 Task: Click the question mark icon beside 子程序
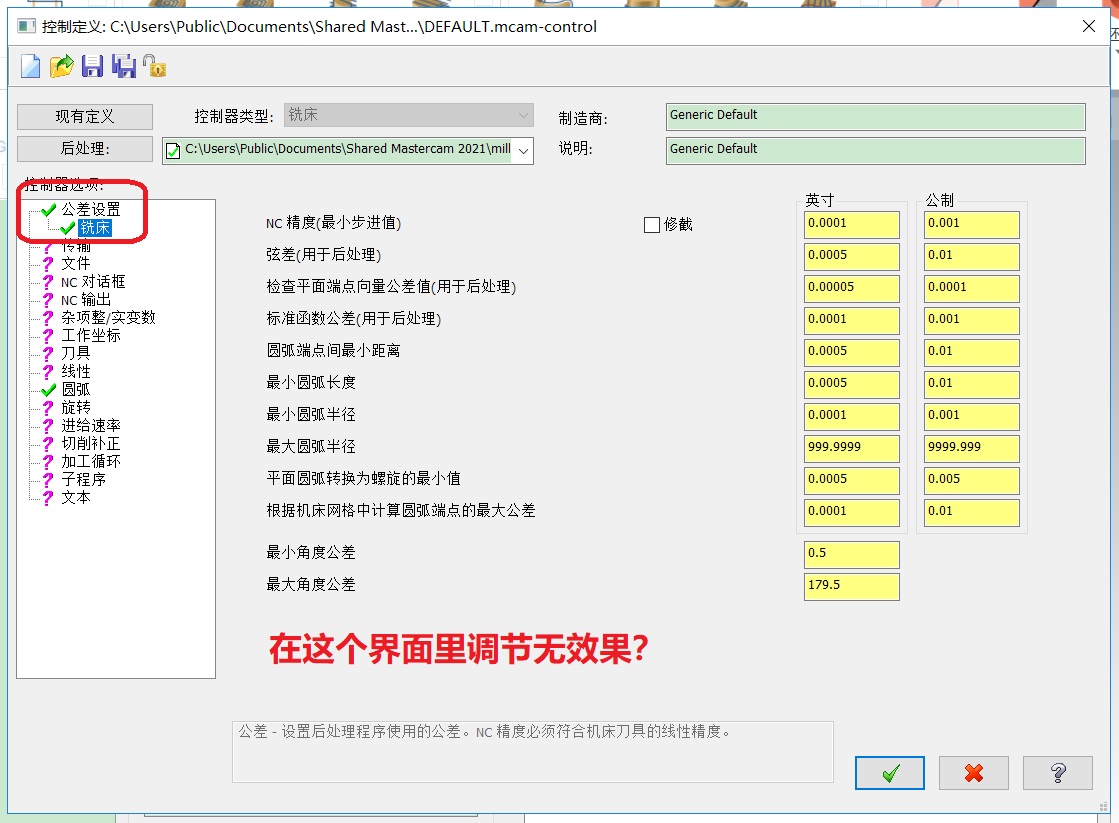point(48,480)
